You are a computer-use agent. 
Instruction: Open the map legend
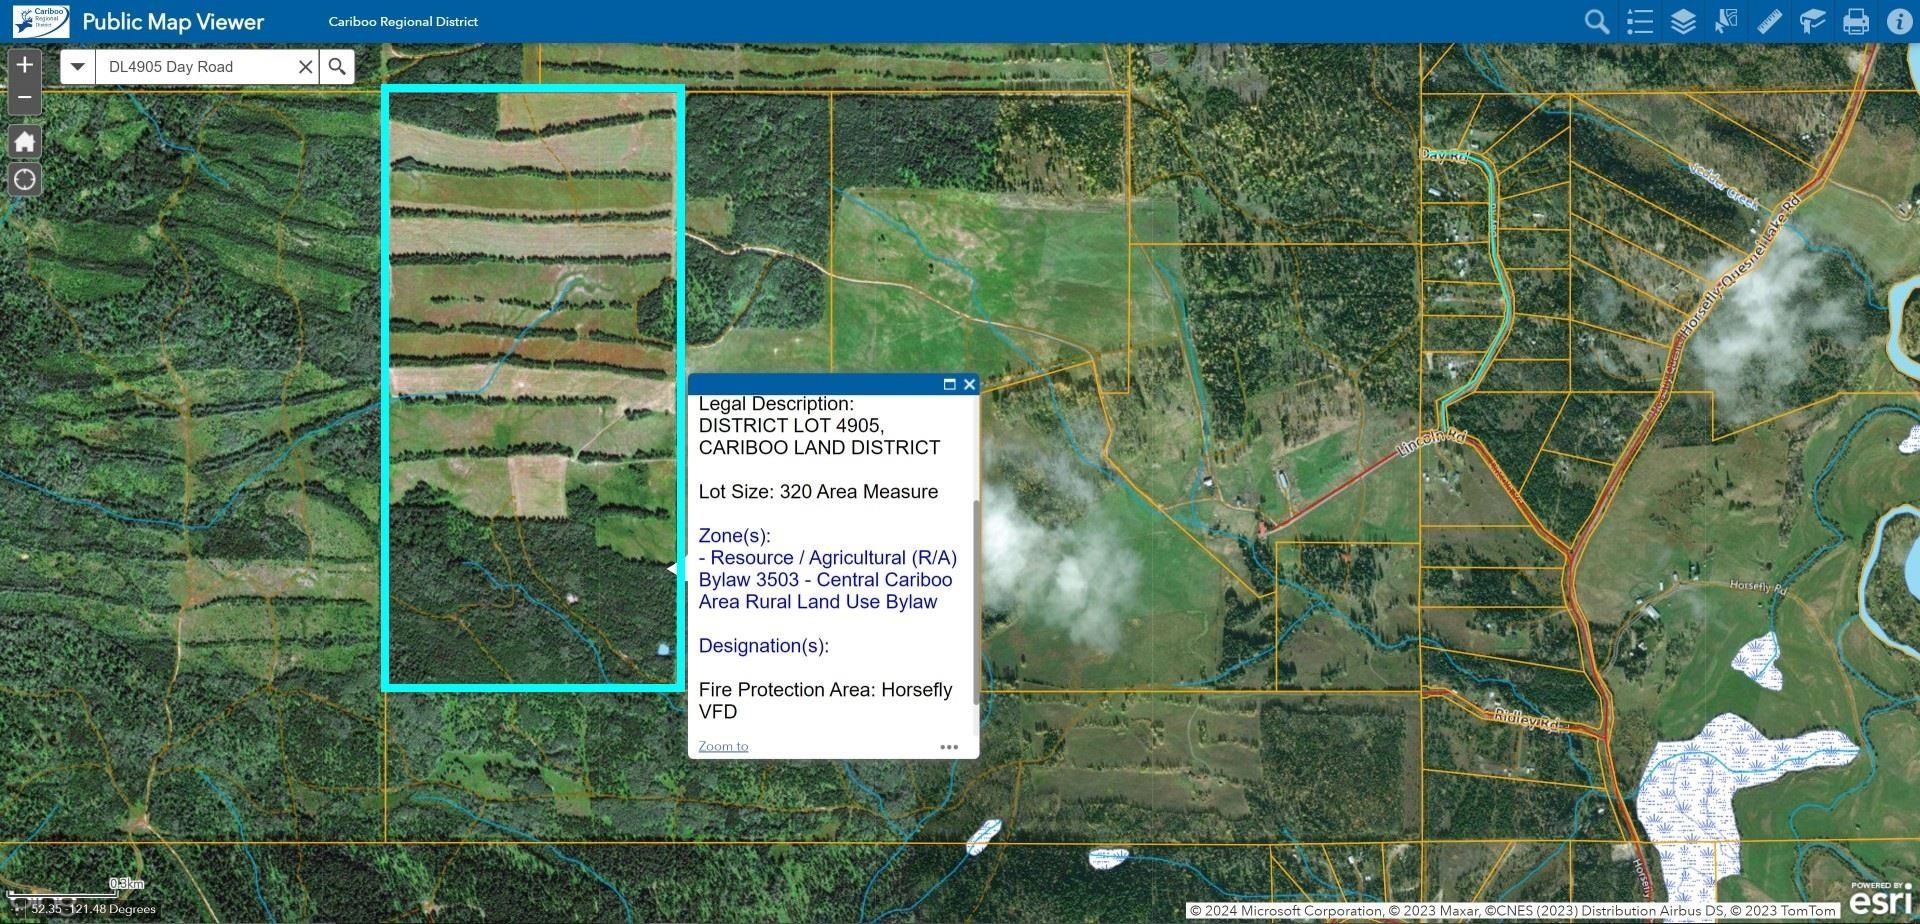1639,20
